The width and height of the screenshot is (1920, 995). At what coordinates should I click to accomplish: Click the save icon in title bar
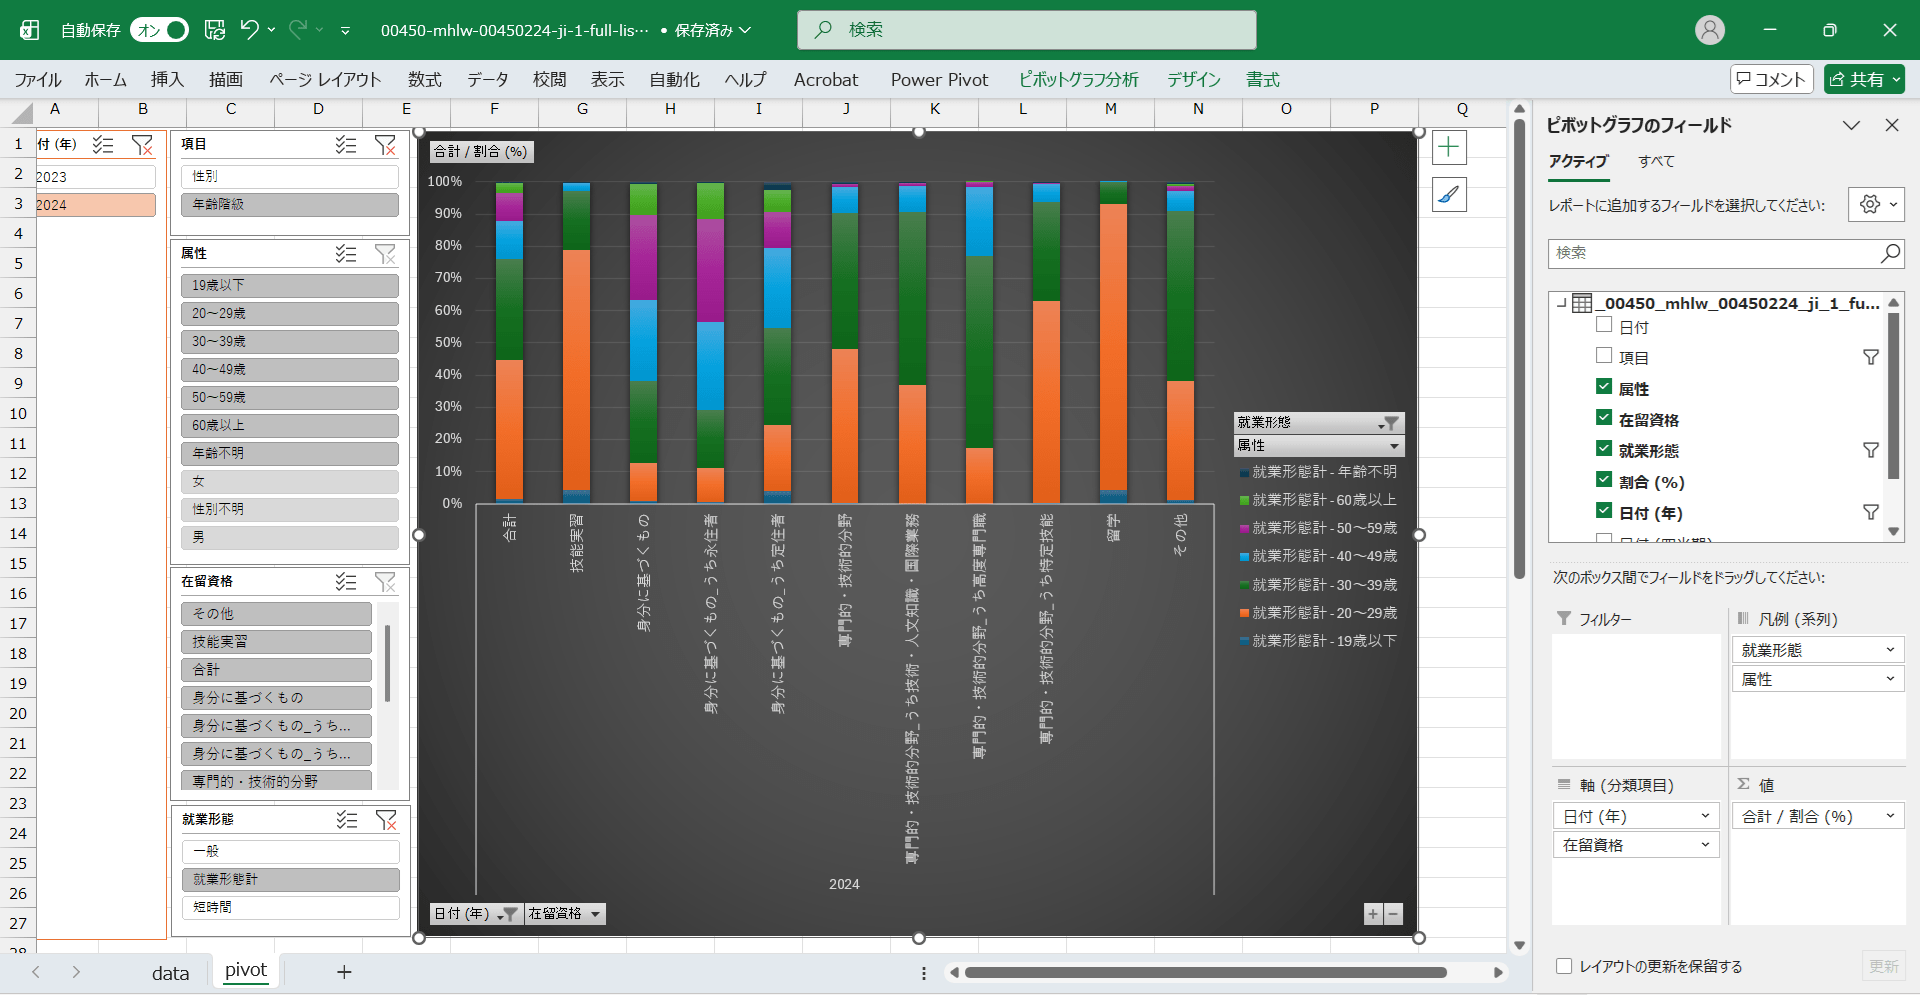pyautogui.click(x=215, y=30)
